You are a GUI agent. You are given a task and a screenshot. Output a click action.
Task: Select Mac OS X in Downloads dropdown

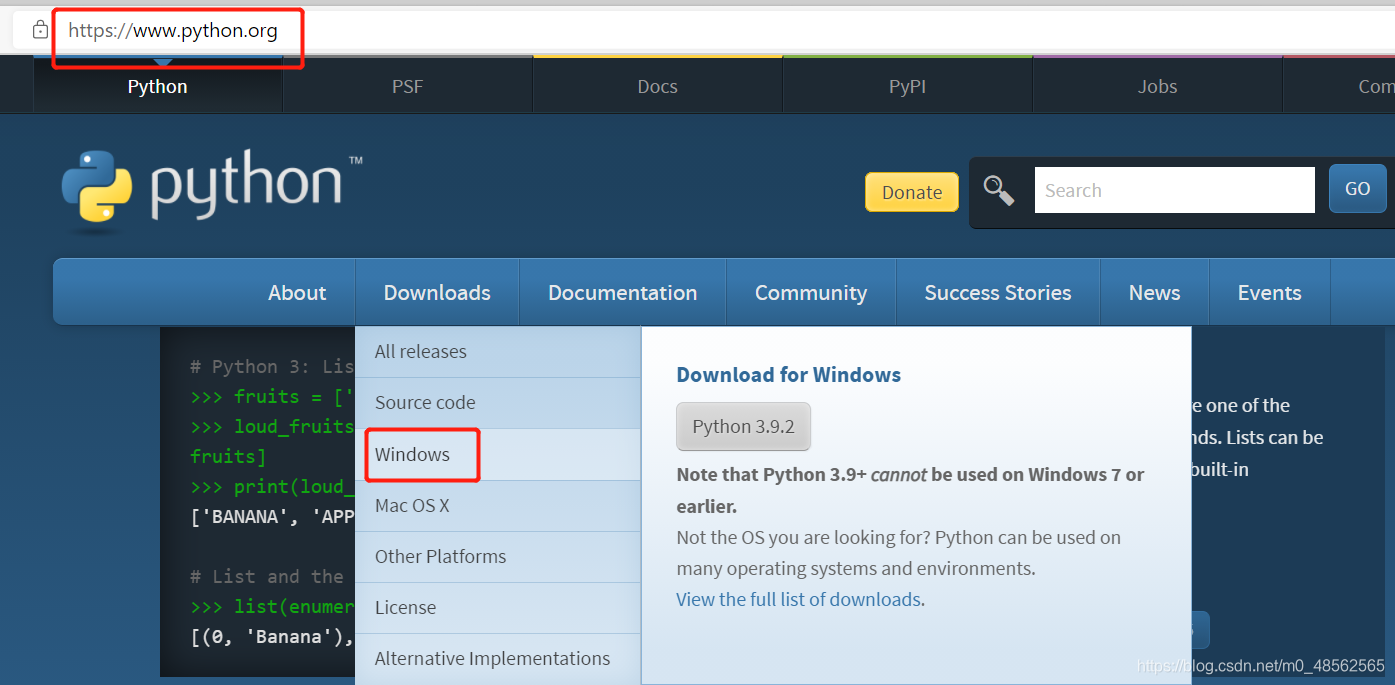coord(498,506)
